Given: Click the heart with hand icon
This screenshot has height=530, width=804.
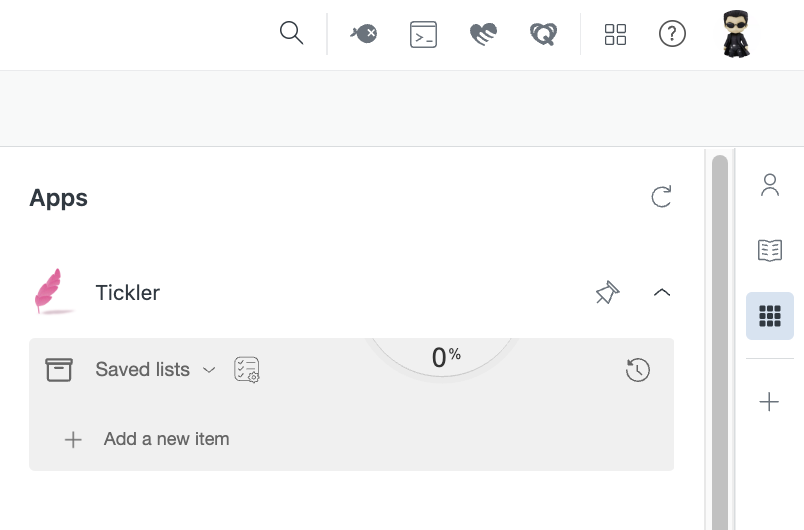Looking at the screenshot, I should 483,34.
